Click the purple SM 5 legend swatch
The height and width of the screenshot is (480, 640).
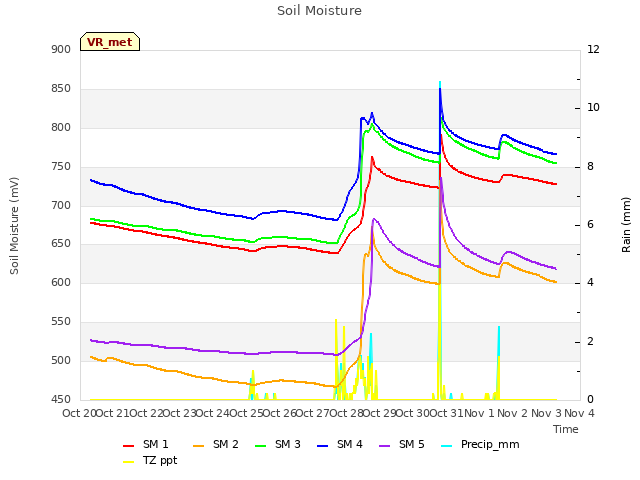(385, 446)
